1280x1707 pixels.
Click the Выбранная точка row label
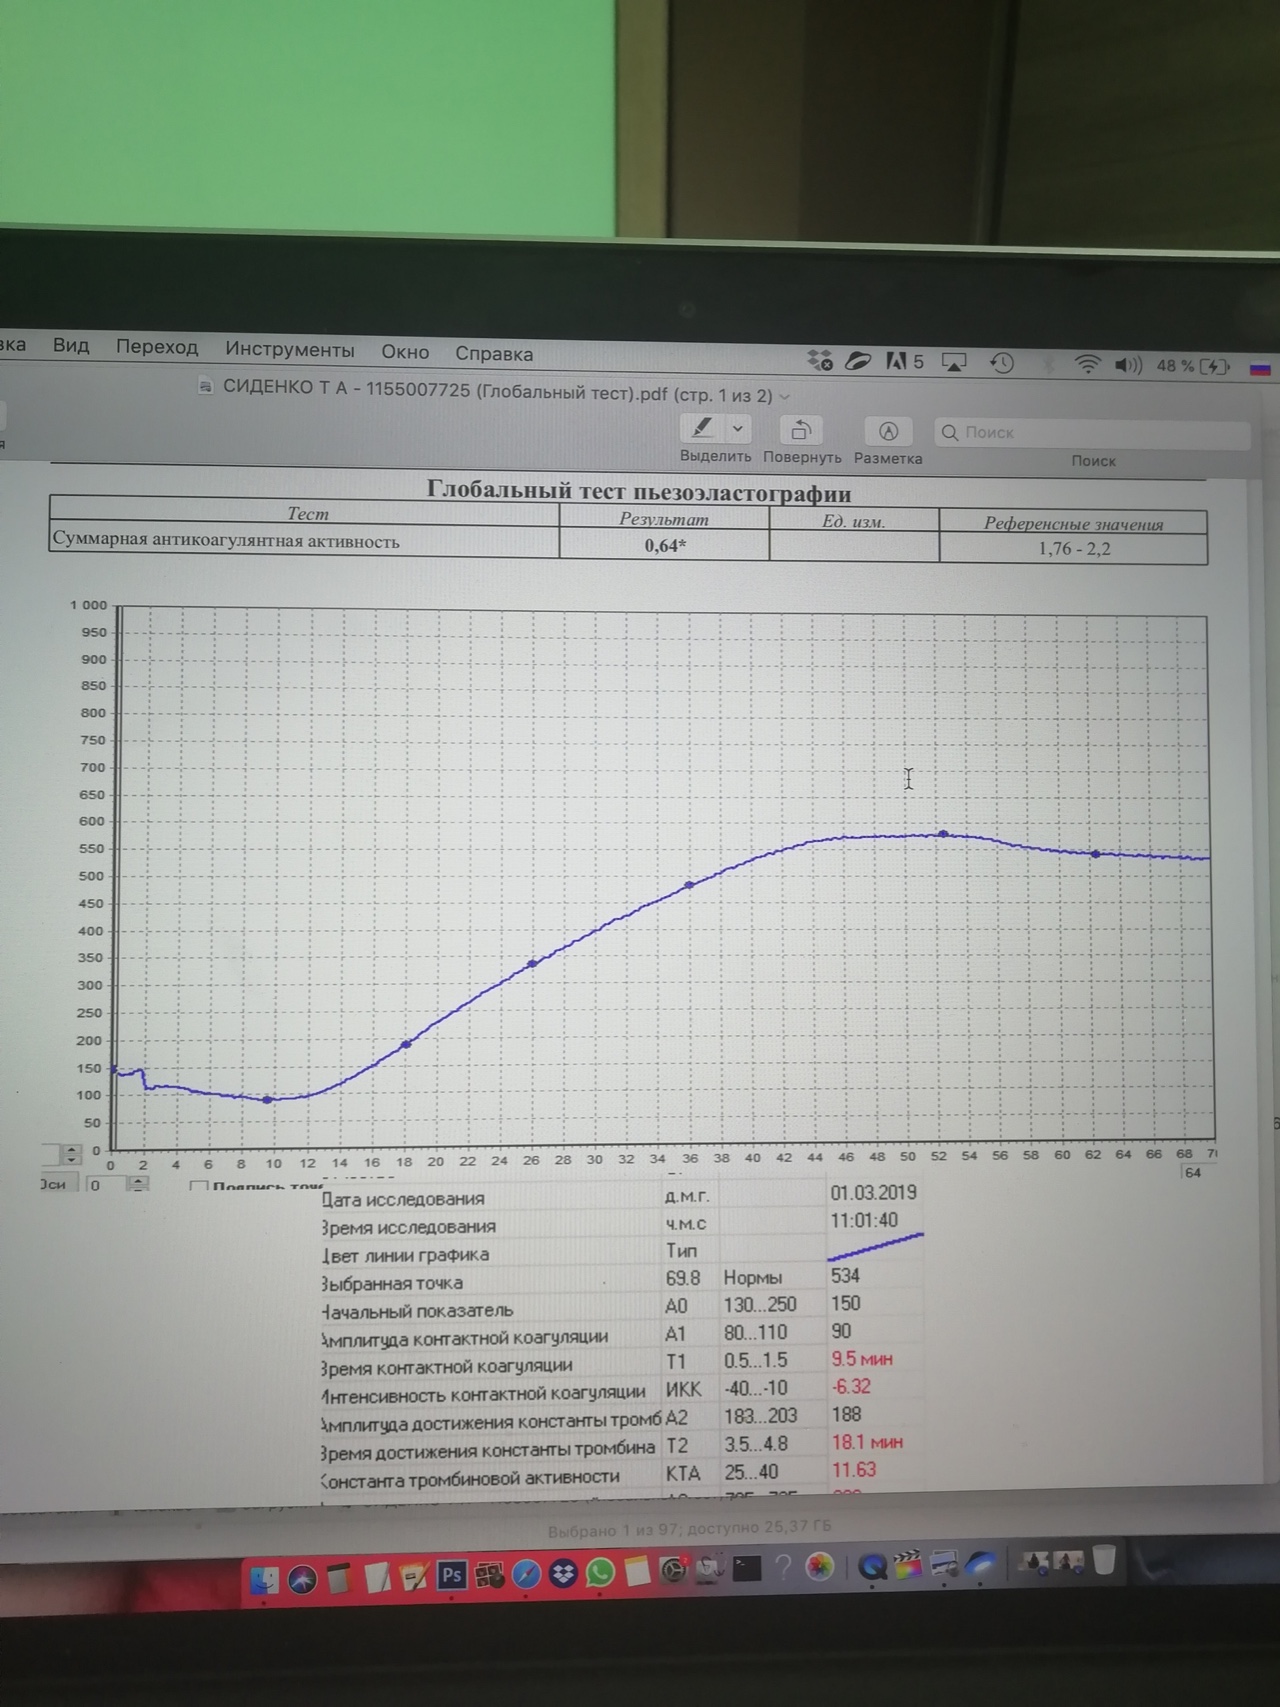392,1283
